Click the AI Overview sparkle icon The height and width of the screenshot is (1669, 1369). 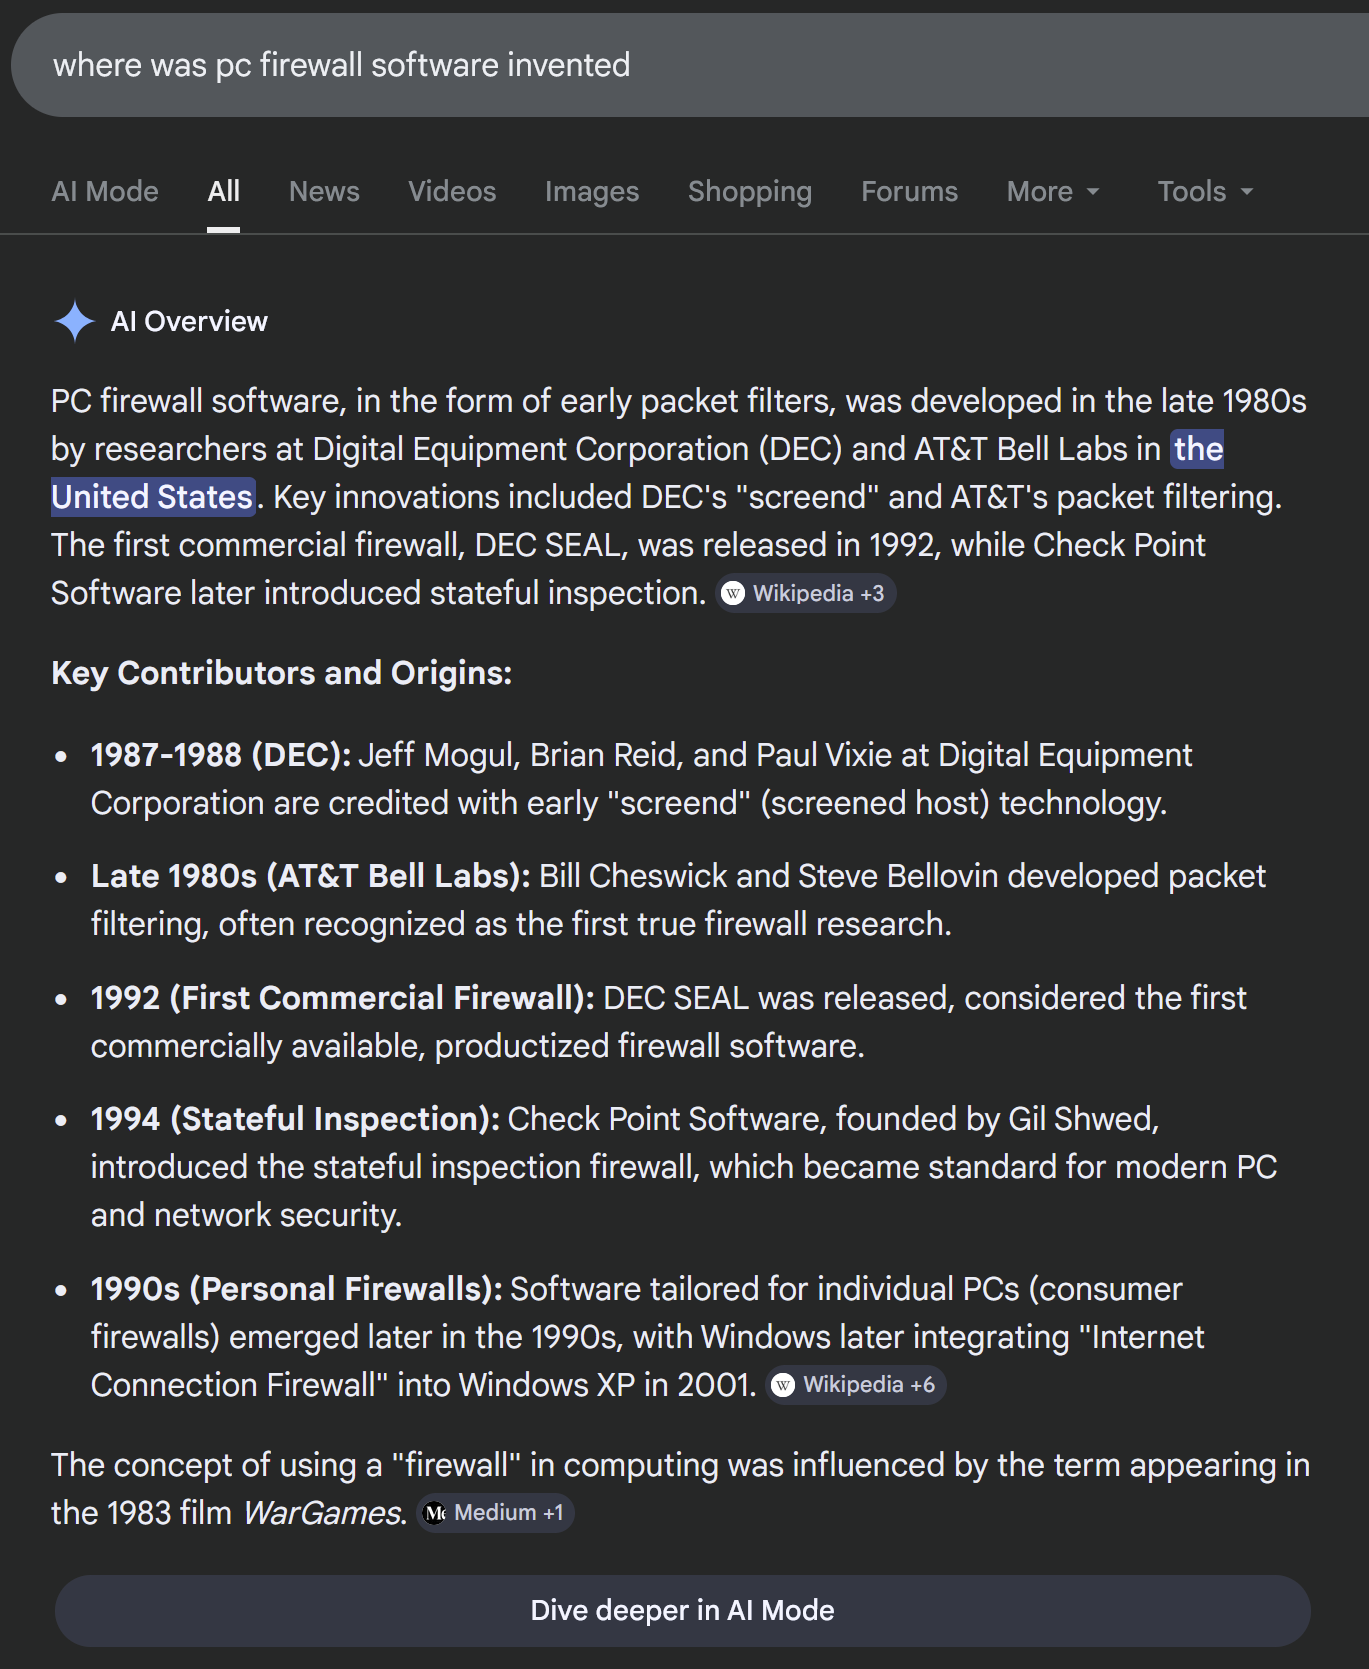pos(74,321)
